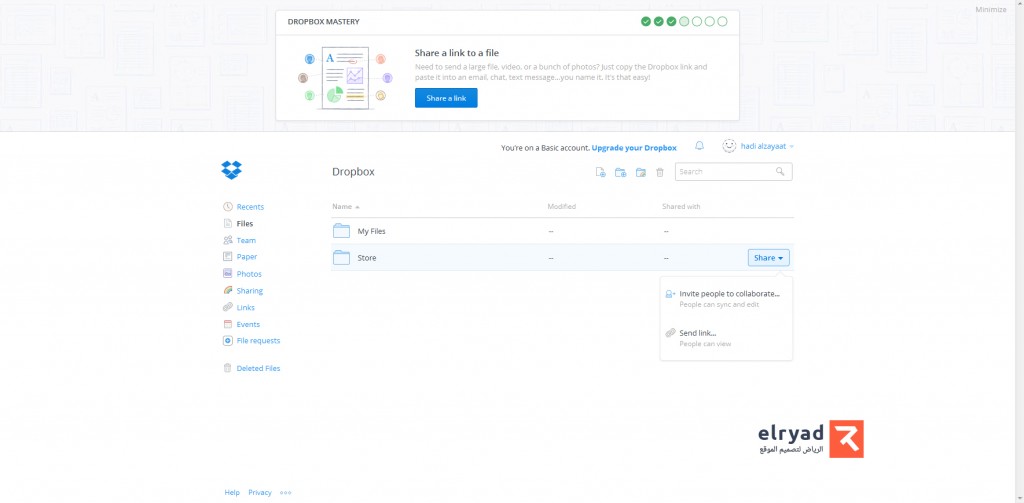Open Paper in the sidebar

247,257
